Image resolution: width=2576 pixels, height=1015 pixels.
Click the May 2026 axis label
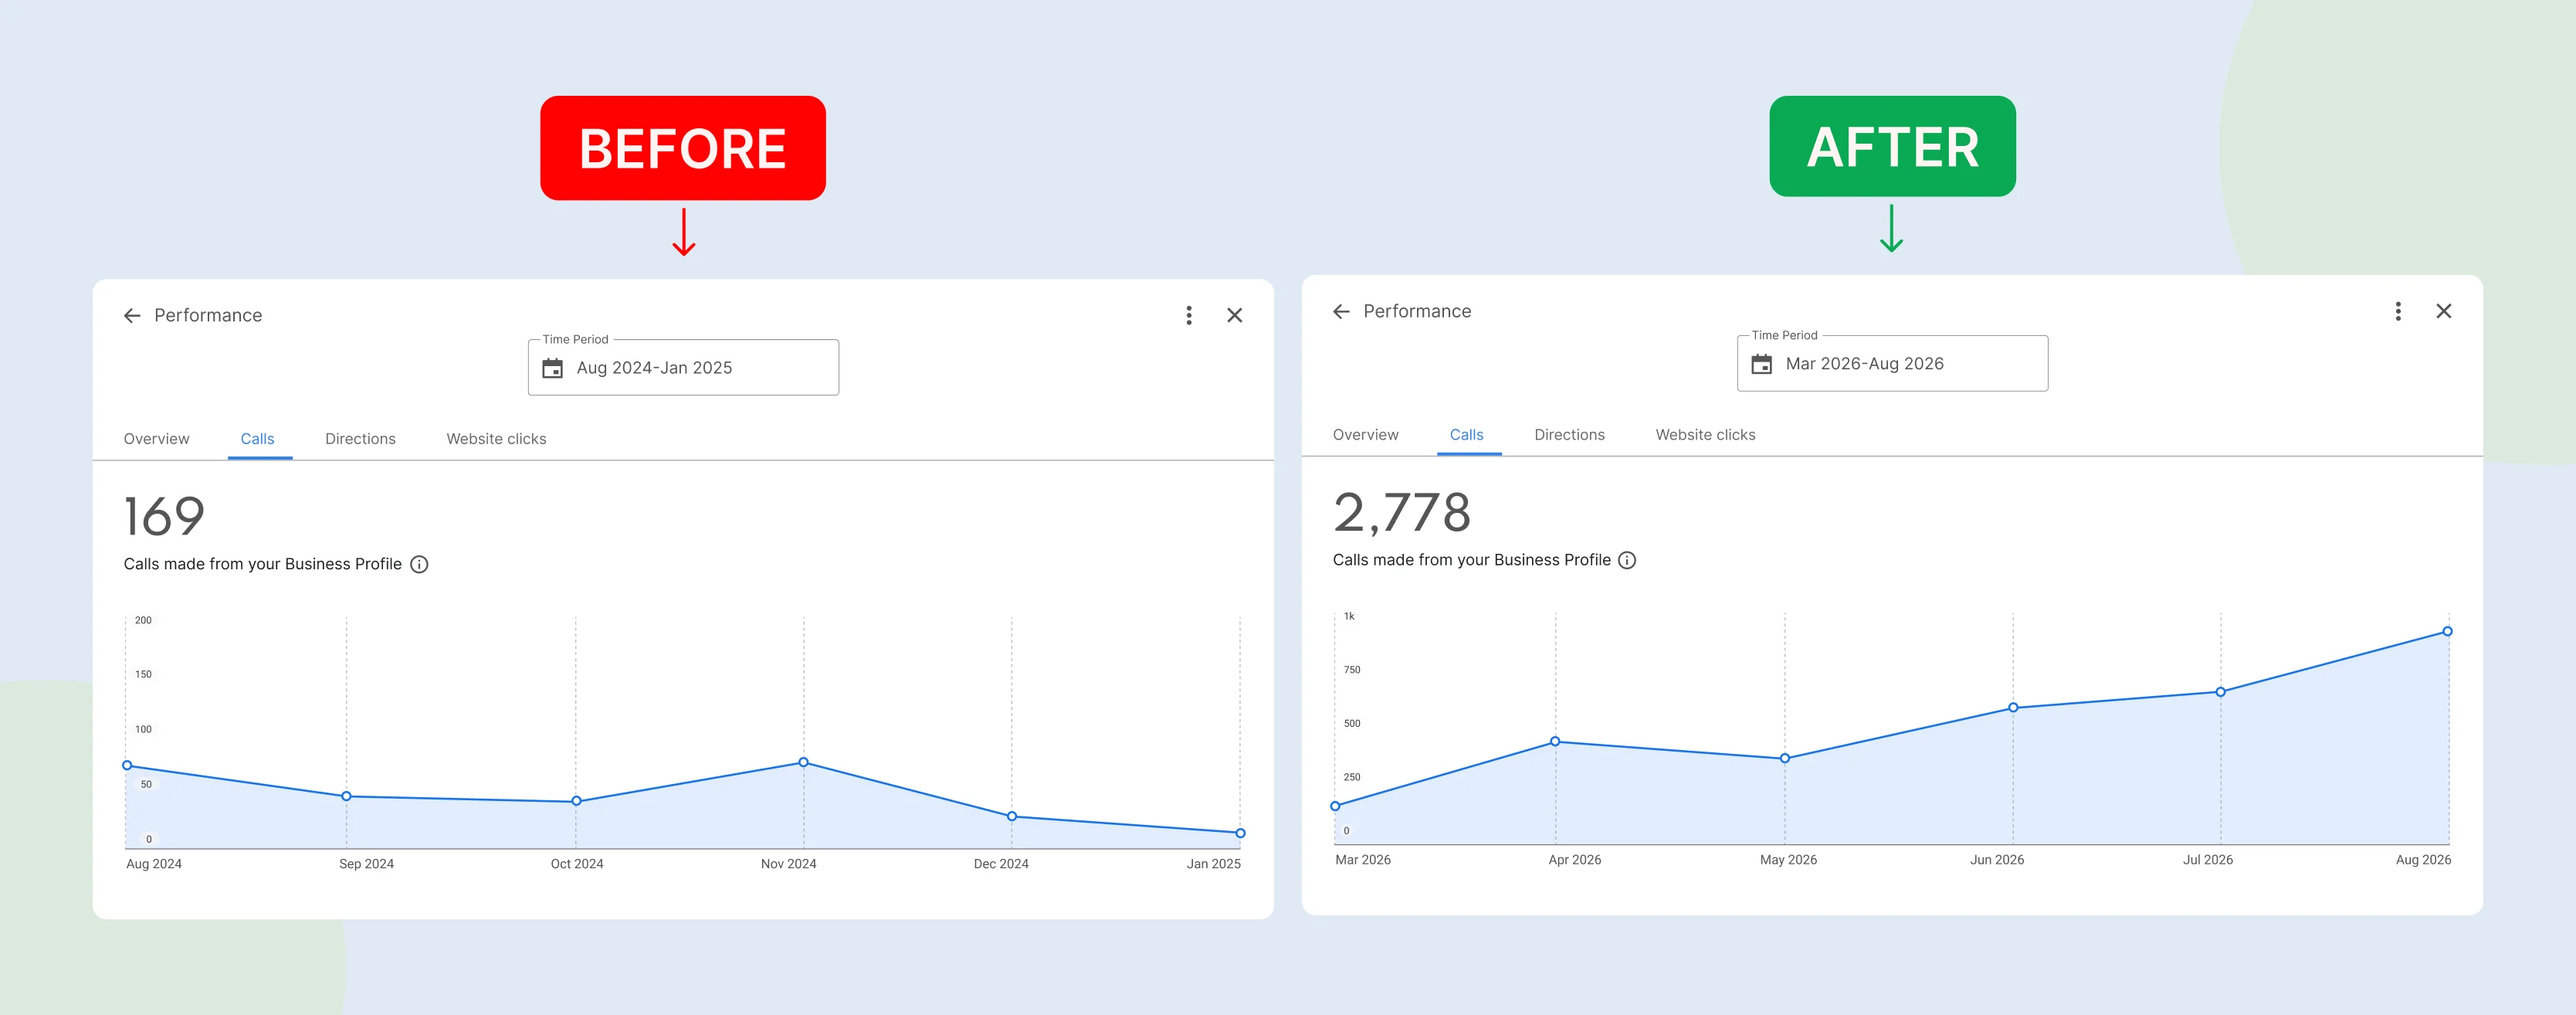pos(1788,860)
